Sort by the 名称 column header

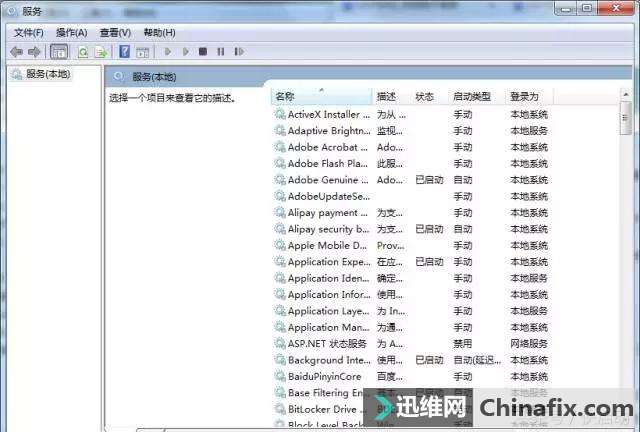click(x=322, y=96)
